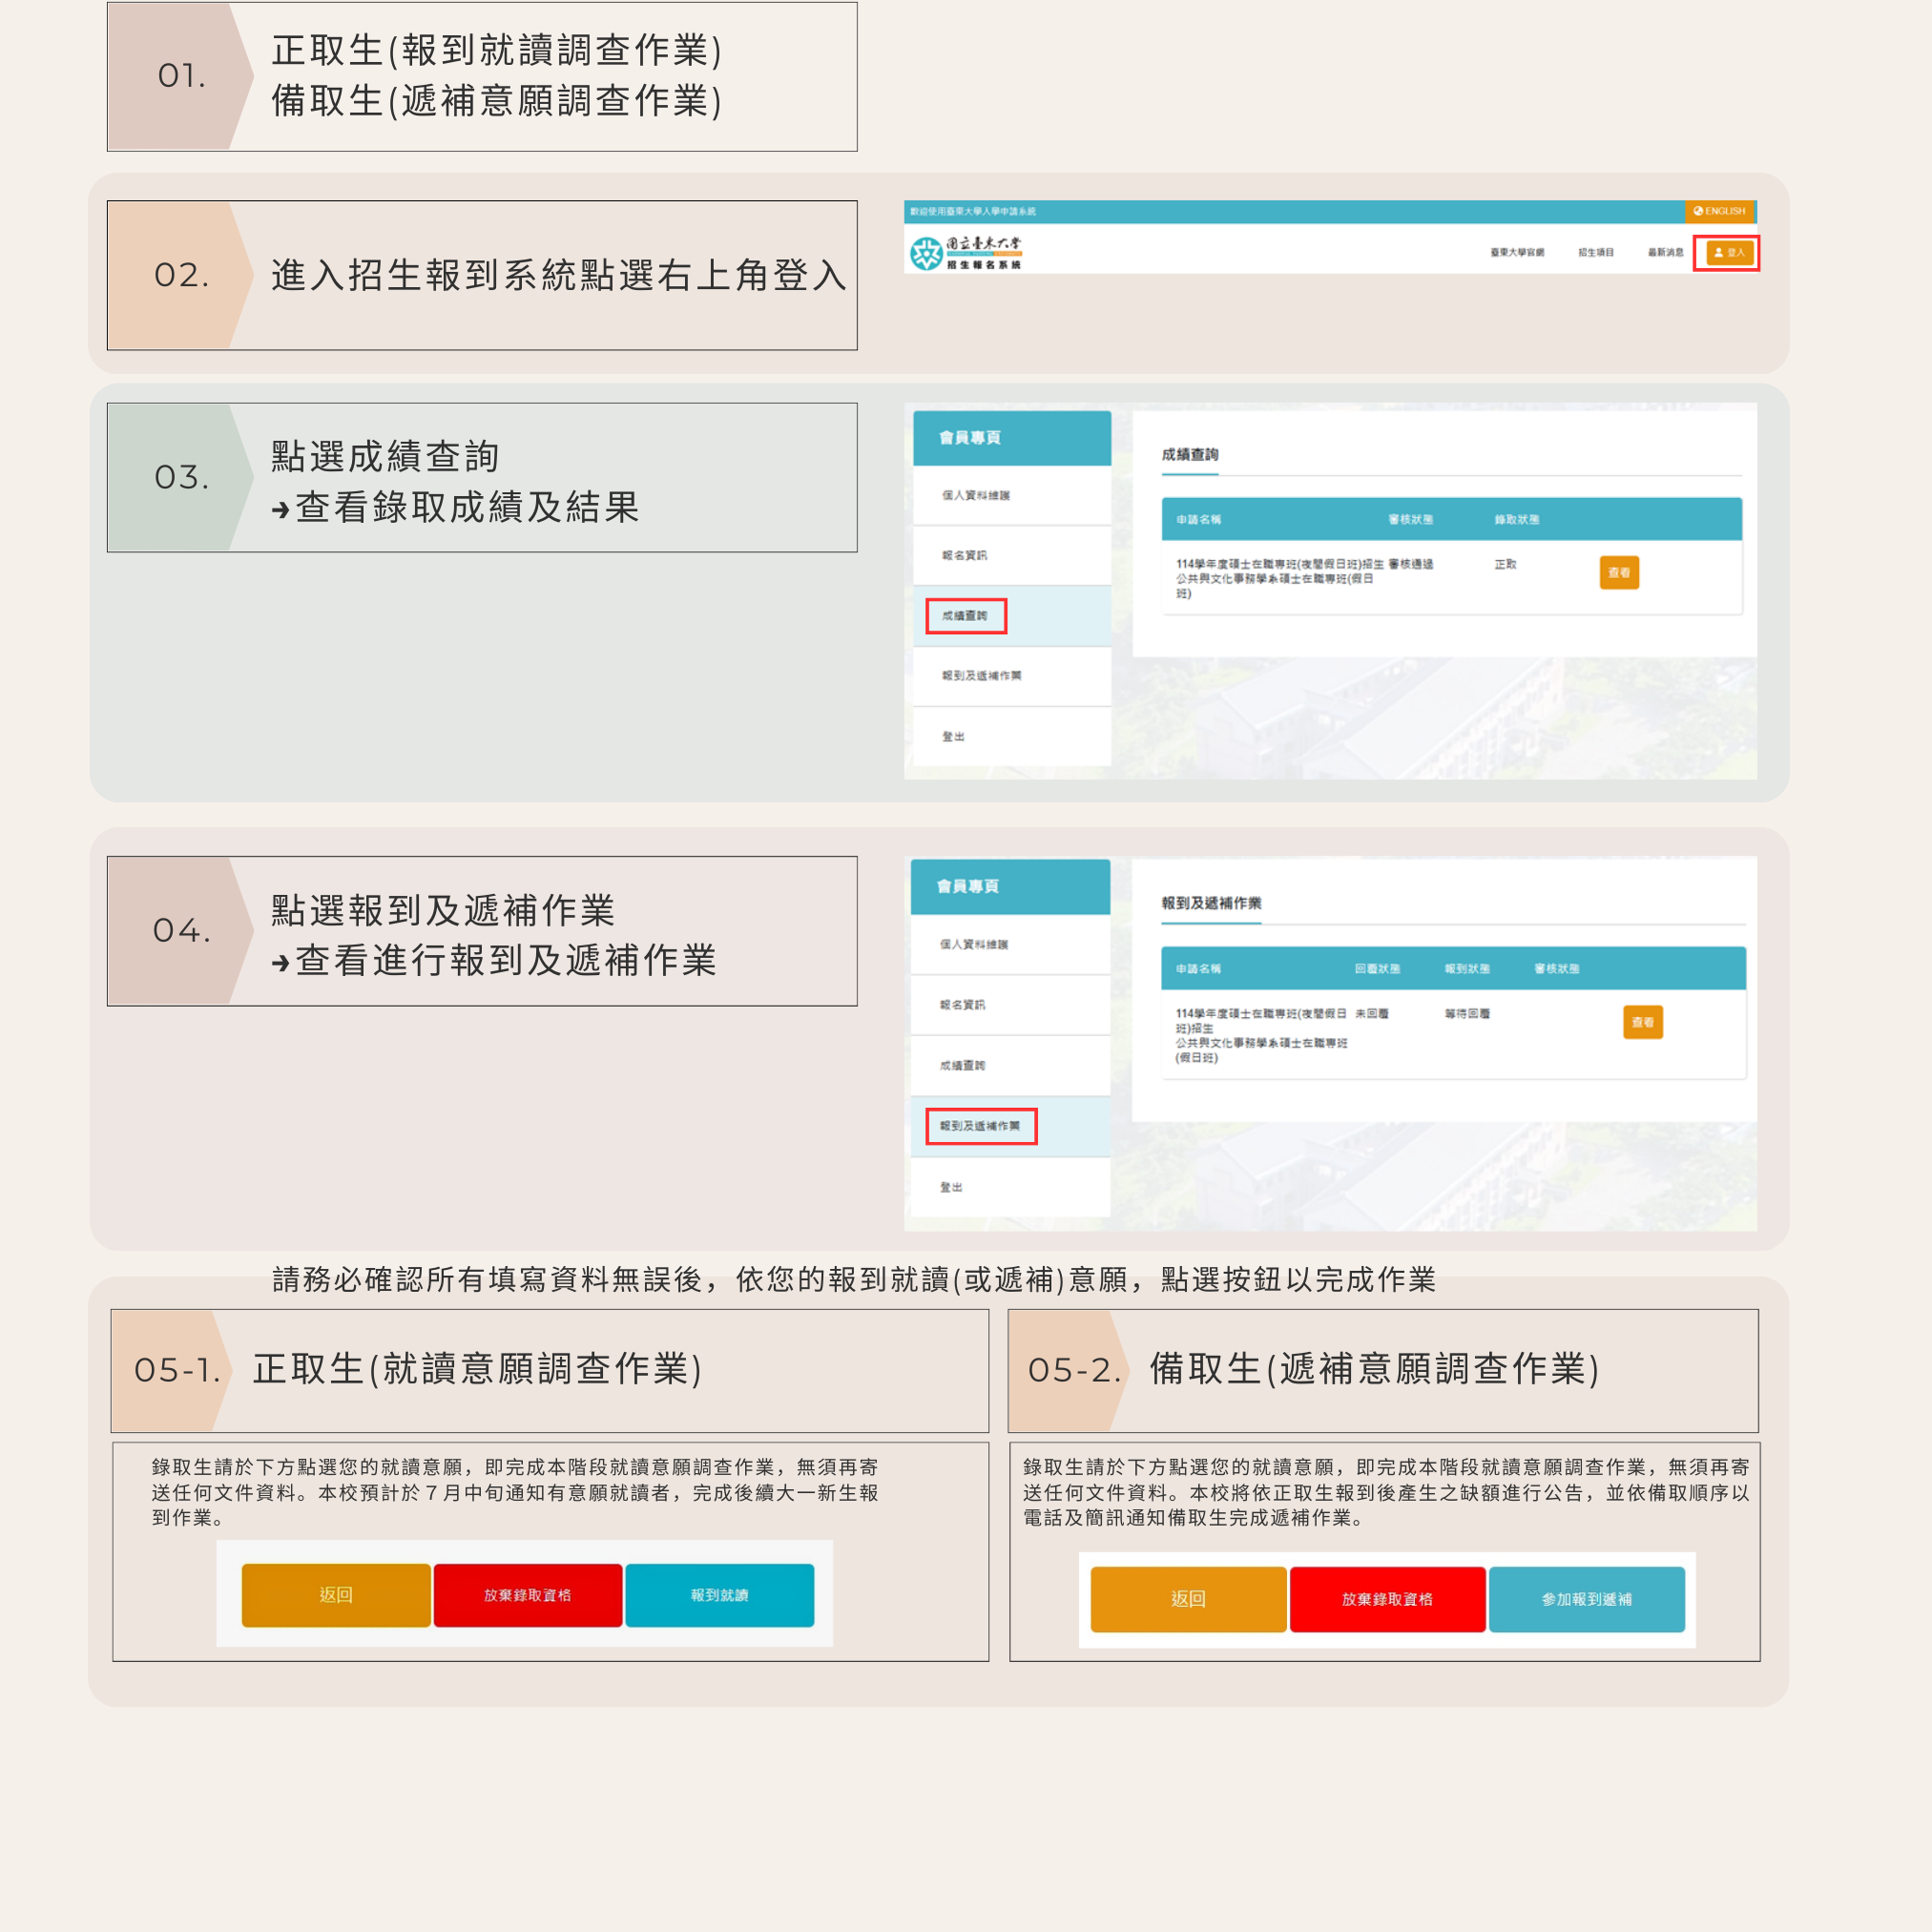Click the 參加報到遞補 button in 05-2

(1587, 1599)
